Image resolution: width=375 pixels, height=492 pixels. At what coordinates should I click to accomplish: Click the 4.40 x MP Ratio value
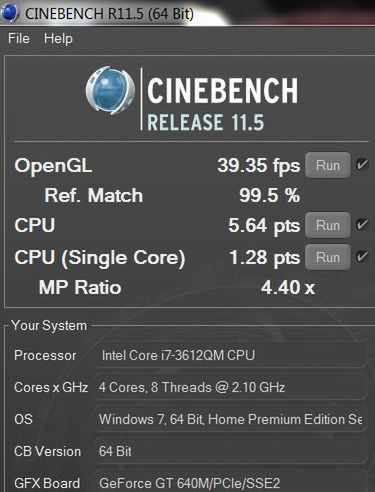pos(288,287)
